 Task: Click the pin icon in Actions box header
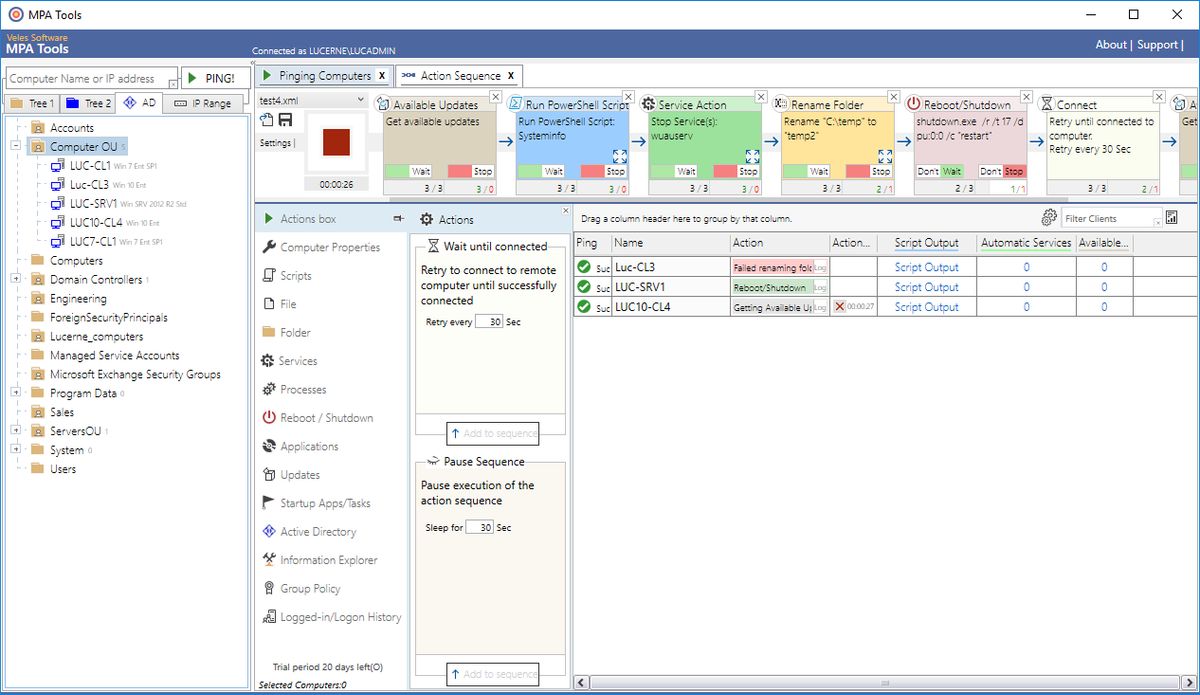coord(398,218)
